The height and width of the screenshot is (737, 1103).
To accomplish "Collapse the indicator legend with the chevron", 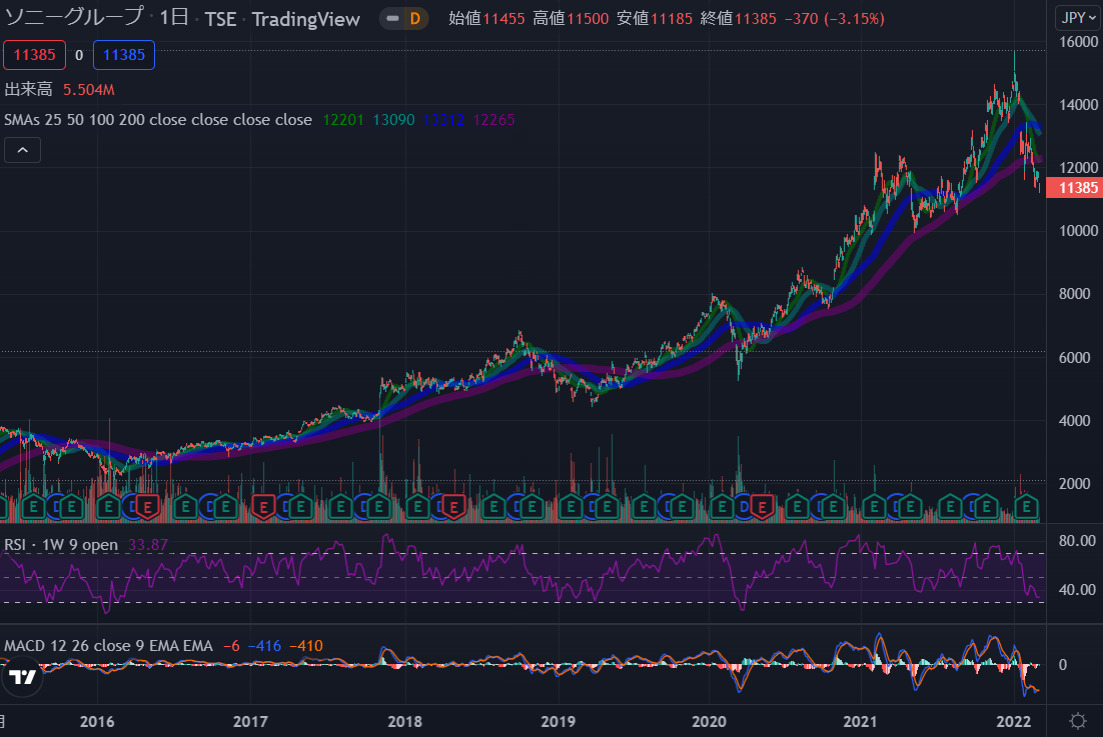I will tap(23, 150).
